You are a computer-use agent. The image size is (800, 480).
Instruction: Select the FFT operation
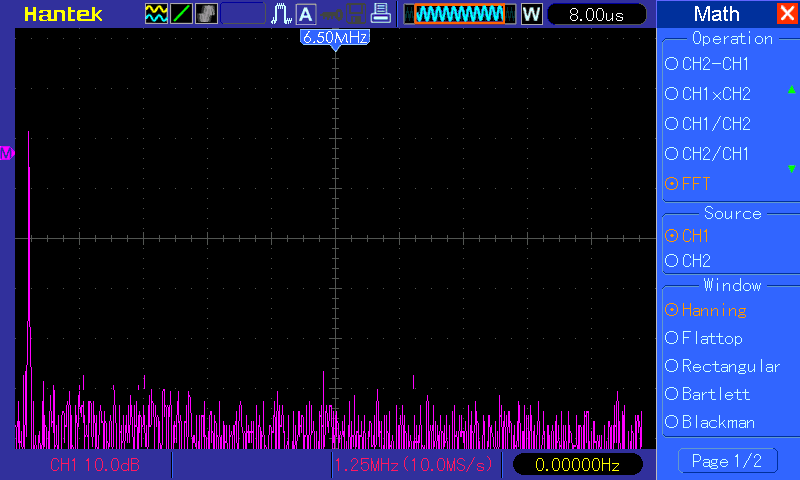(688, 184)
